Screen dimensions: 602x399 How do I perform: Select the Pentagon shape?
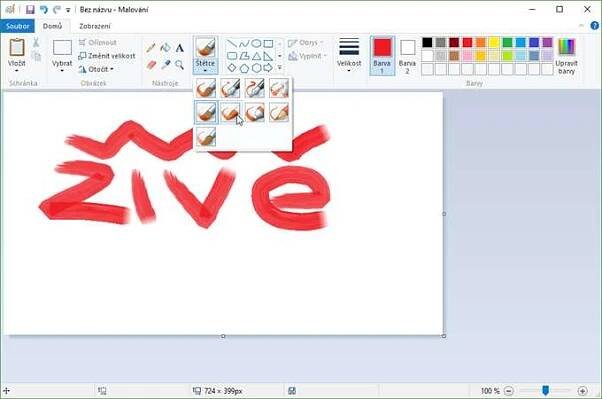pyautogui.click(x=244, y=68)
